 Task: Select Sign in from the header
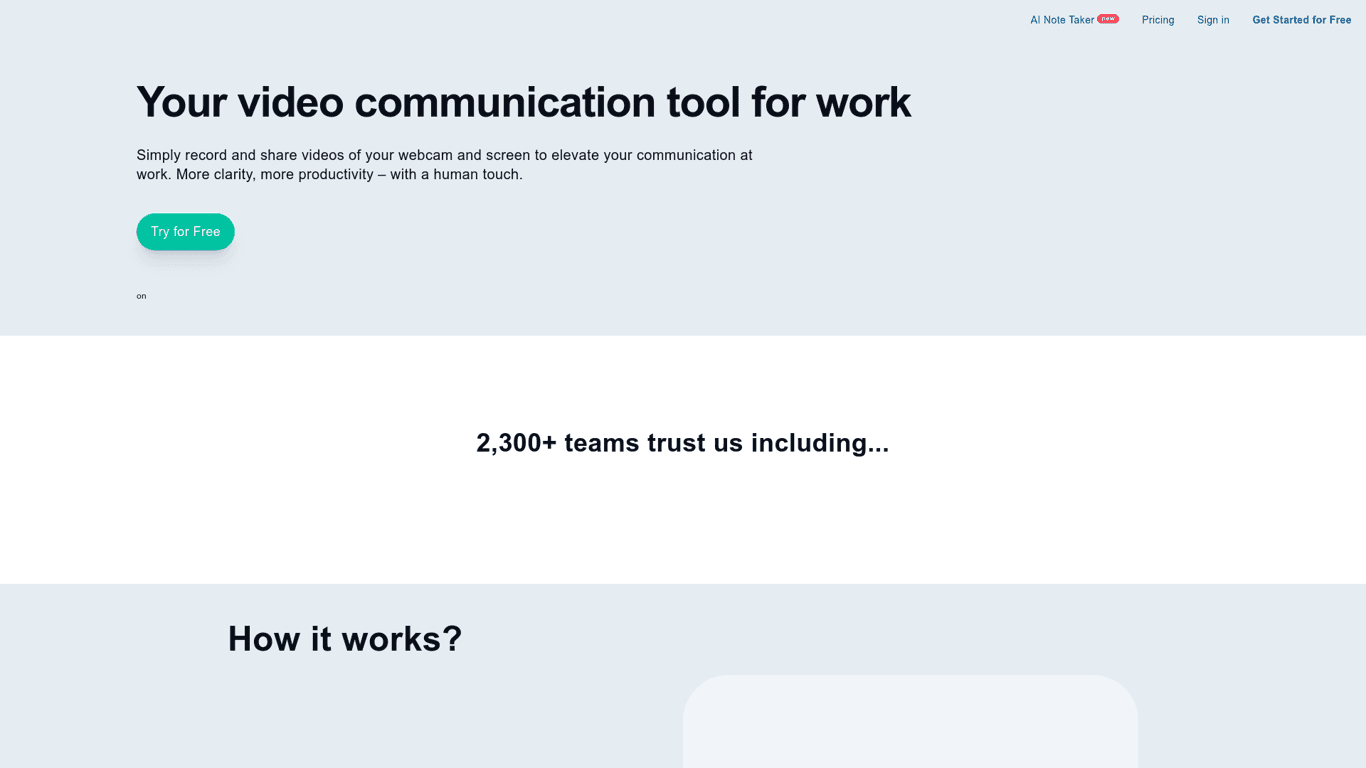[1213, 20]
